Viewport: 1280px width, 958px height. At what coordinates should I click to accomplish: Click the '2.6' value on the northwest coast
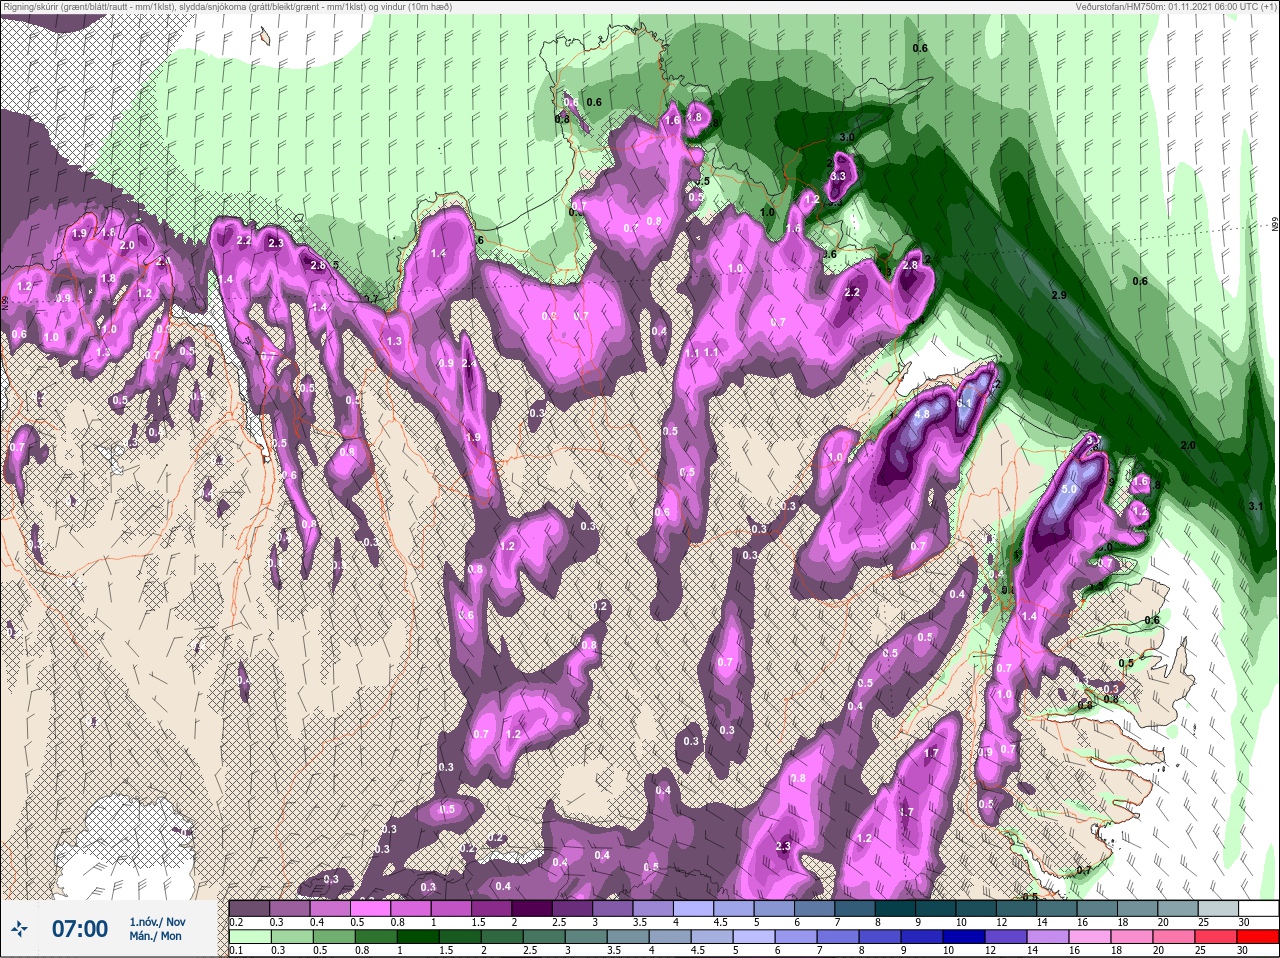click(x=318, y=266)
